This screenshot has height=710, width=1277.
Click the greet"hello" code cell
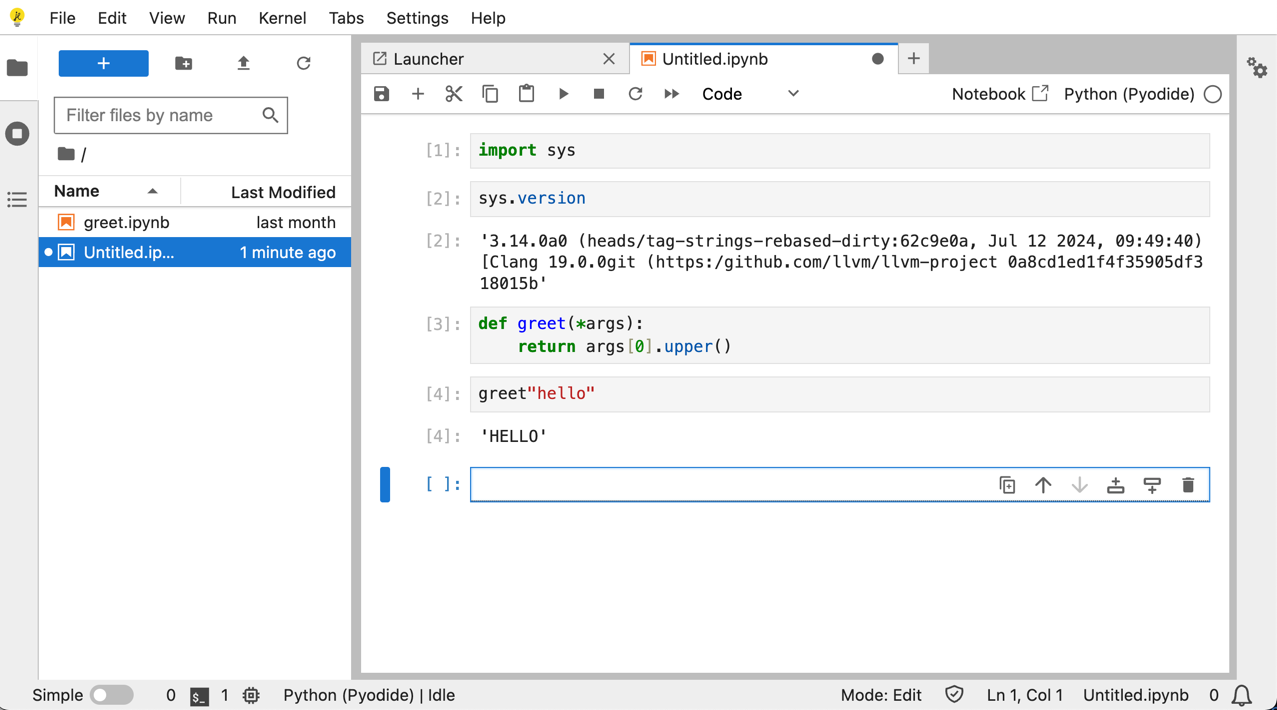pyautogui.click(x=839, y=393)
